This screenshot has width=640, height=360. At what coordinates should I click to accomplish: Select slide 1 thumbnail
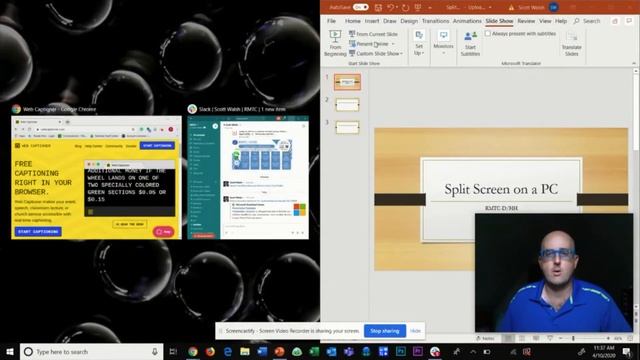pyautogui.click(x=347, y=82)
